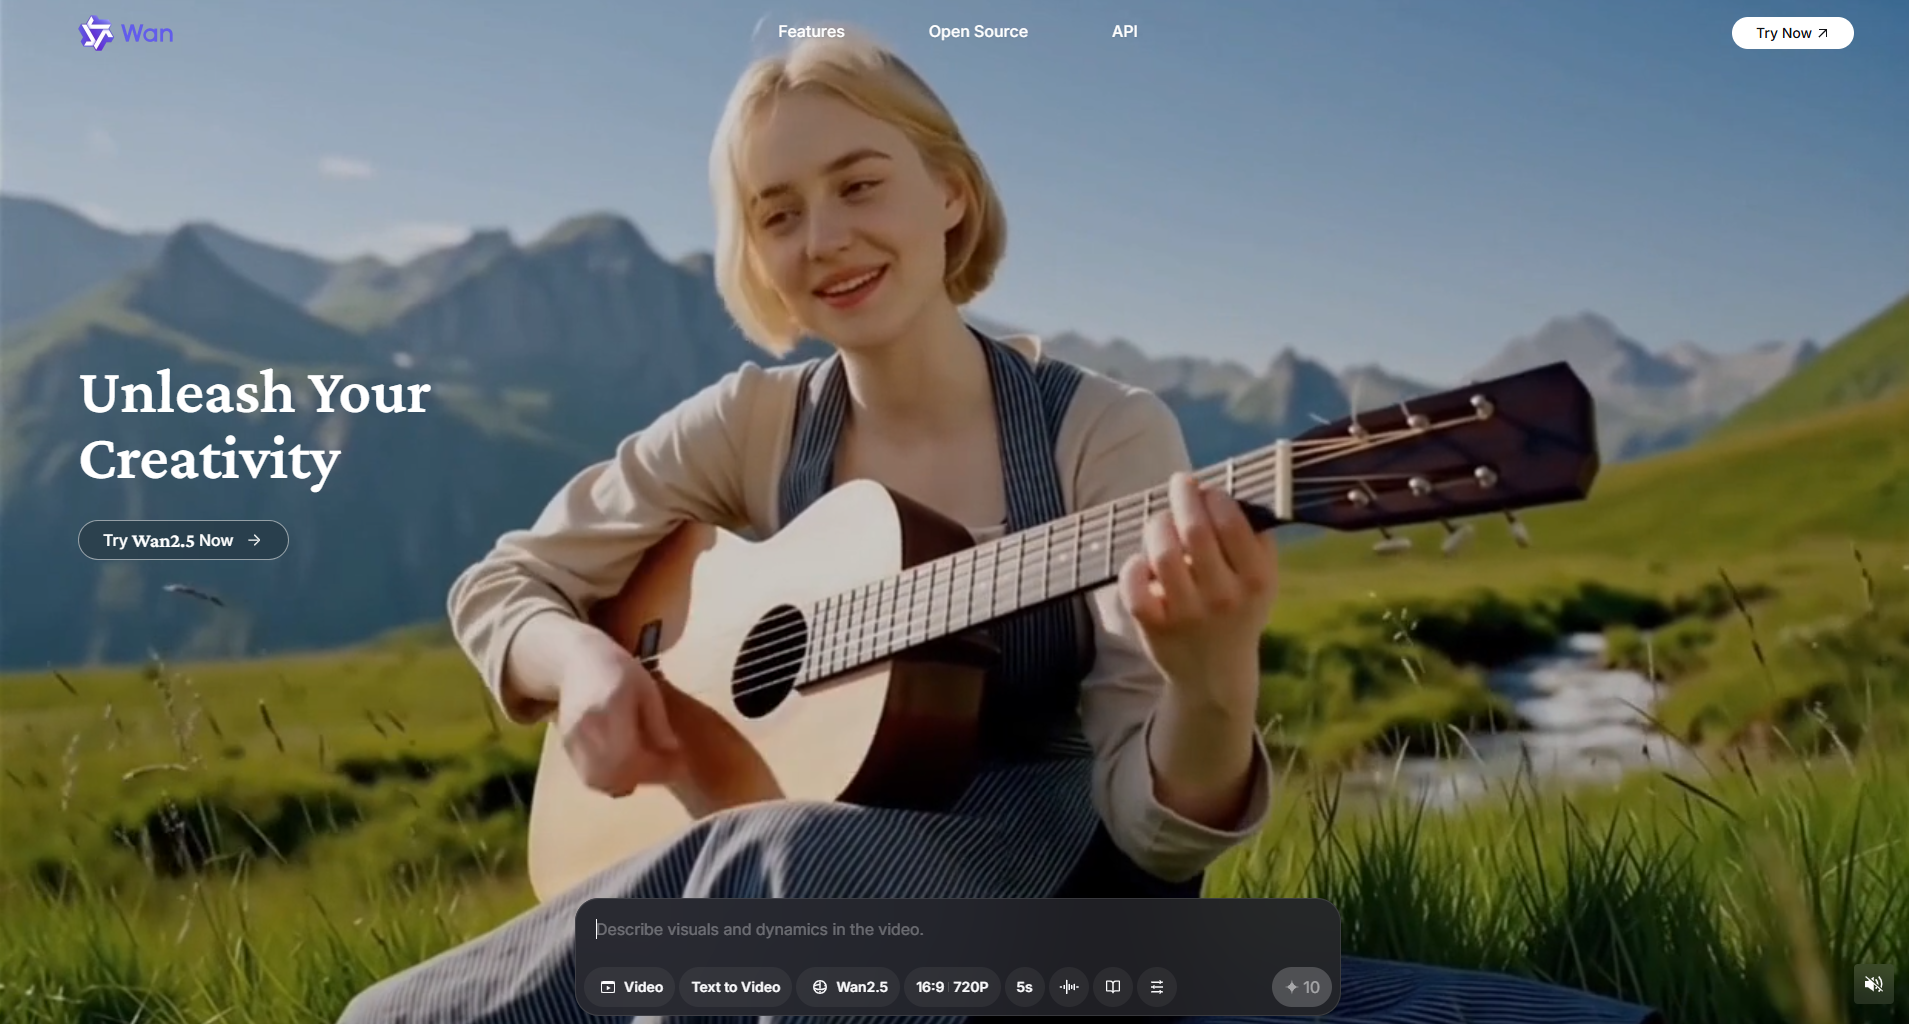1909x1024 pixels.
Task: Open the Video type selector
Action: point(631,987)
